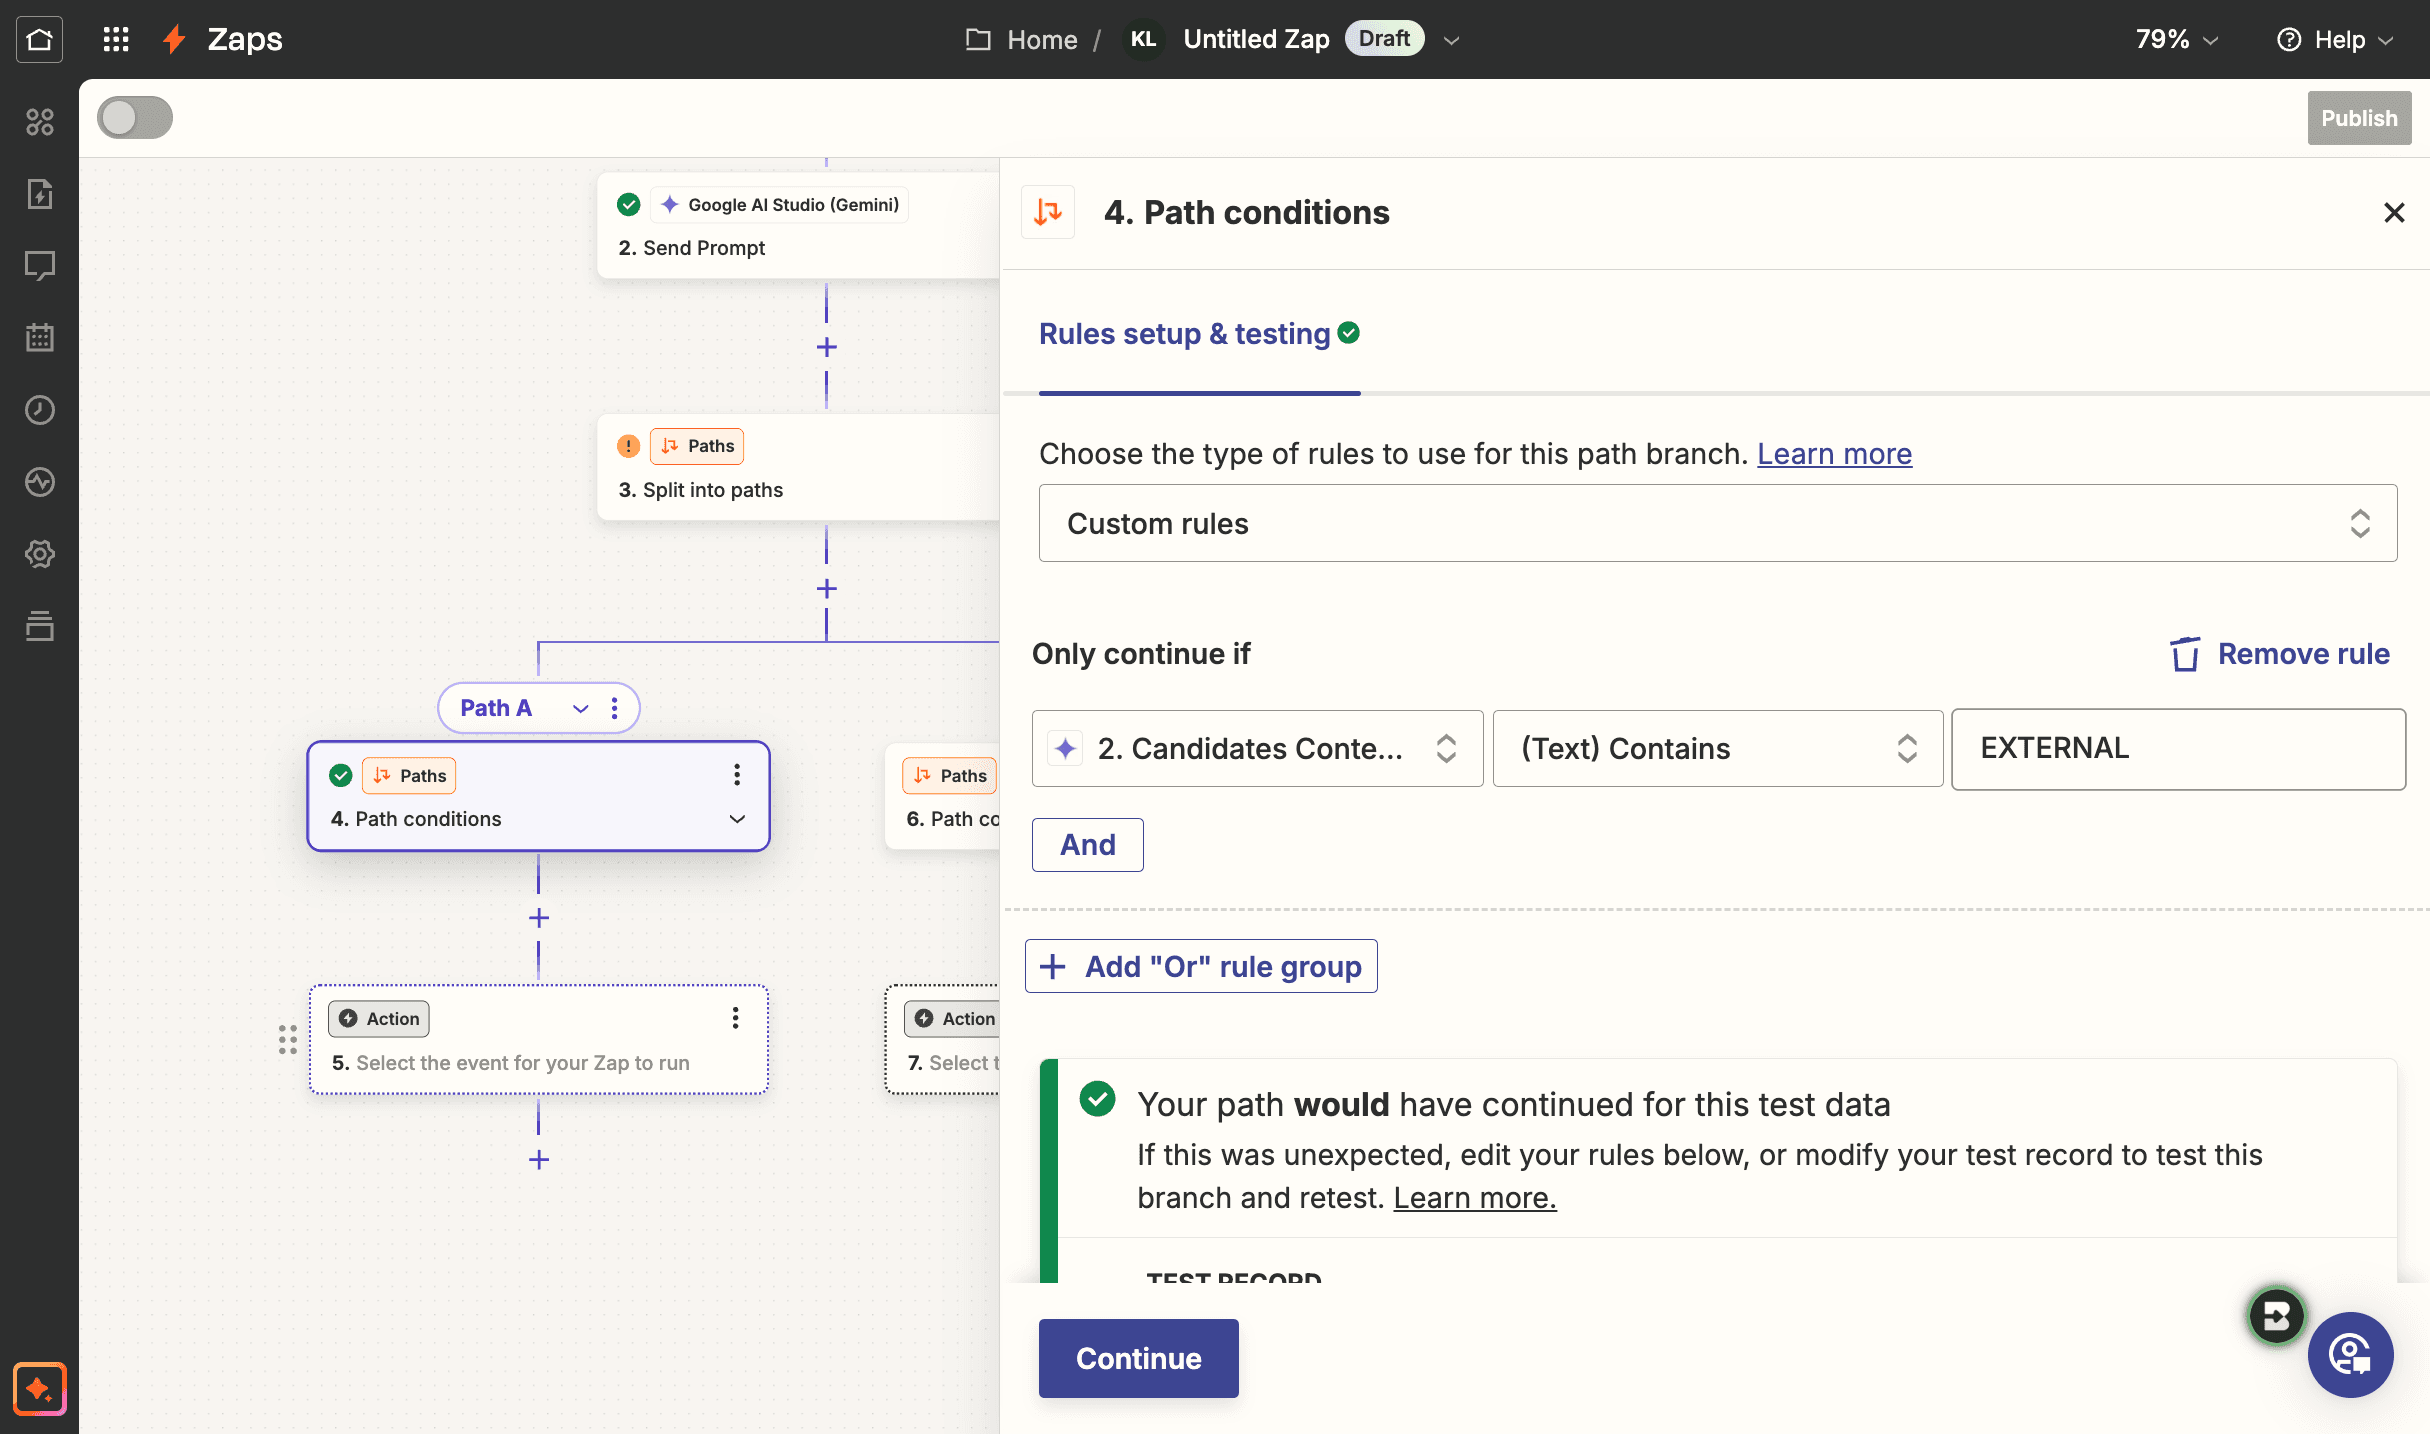The height and width of the screenshot is (1434, 2430).
Task: Open the apps grid launcher icon
Action: 116,39
